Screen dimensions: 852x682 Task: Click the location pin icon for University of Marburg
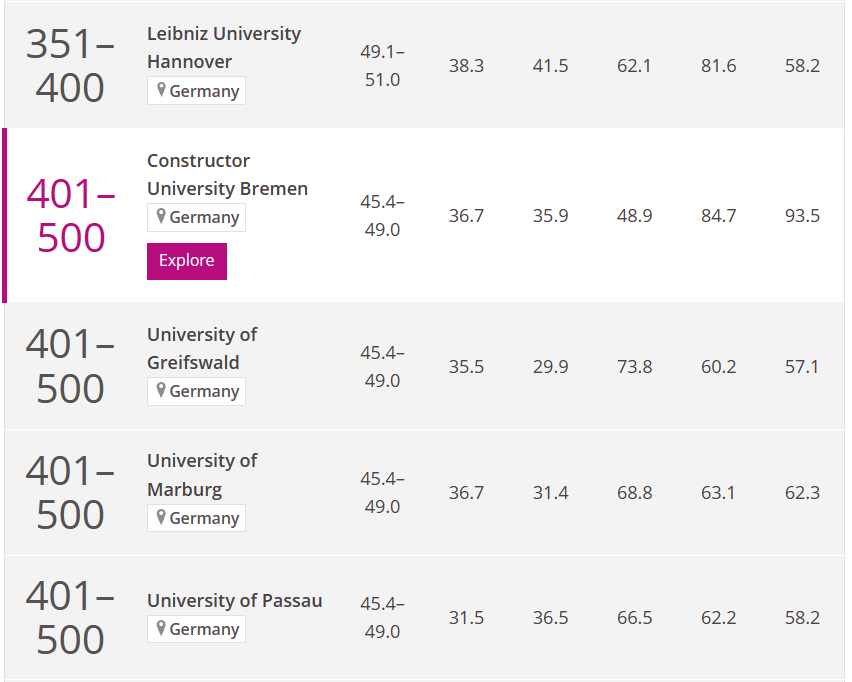(161, 517)
